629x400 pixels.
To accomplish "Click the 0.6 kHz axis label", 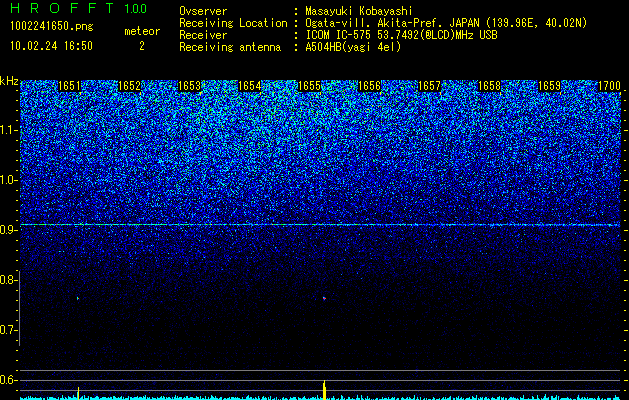I will coord(7,380).
